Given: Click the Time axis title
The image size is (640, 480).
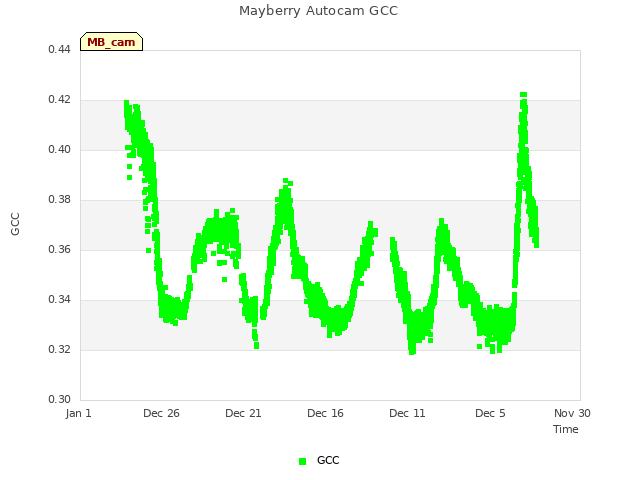Looking at the screenshot, I should click(566, 429).
